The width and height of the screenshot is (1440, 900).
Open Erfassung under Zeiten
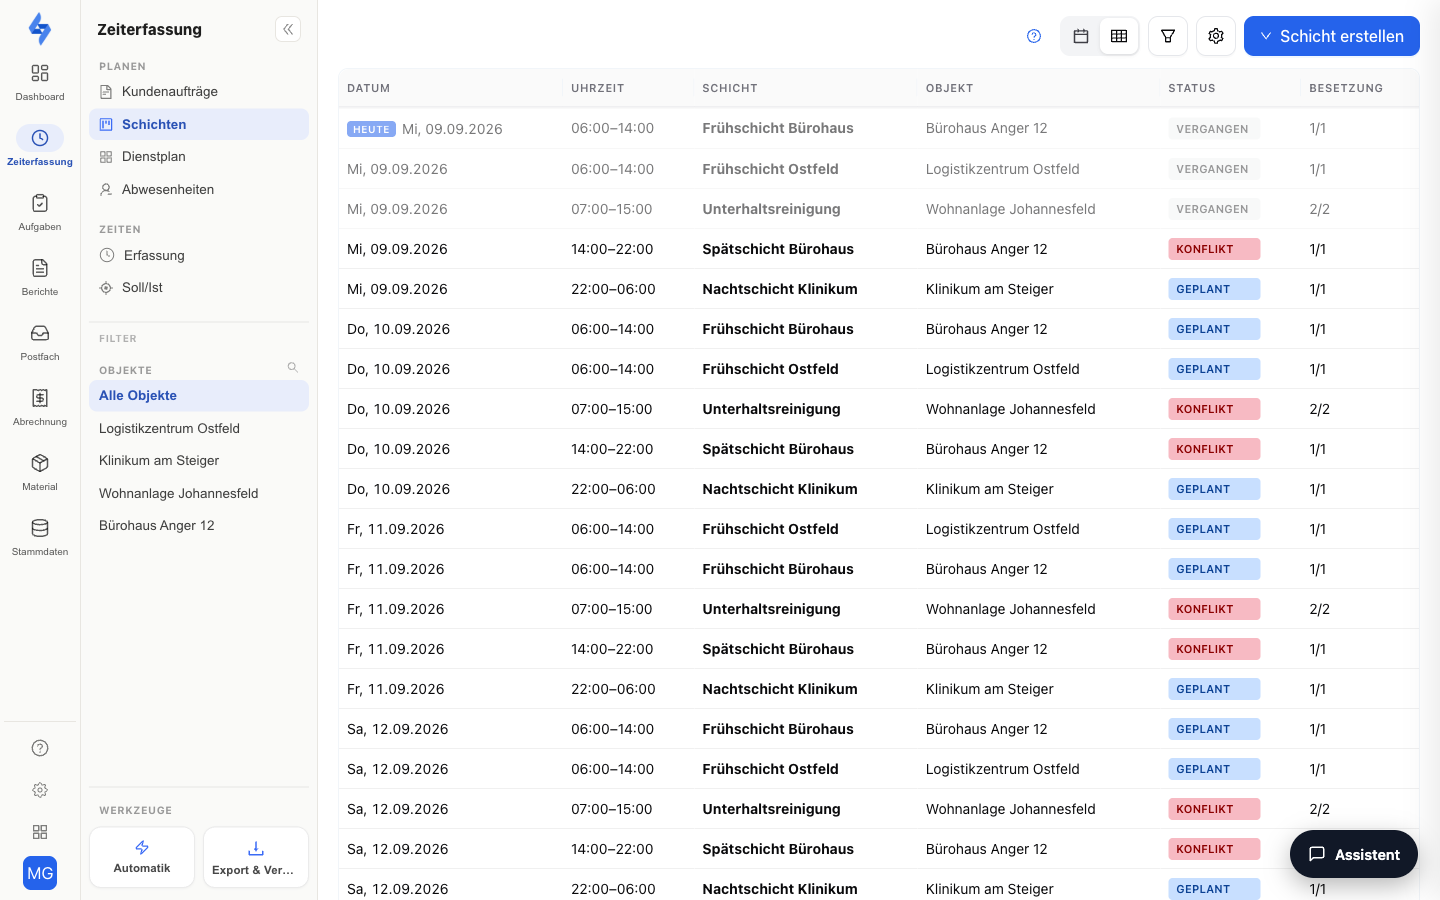[x=199, y=255]
